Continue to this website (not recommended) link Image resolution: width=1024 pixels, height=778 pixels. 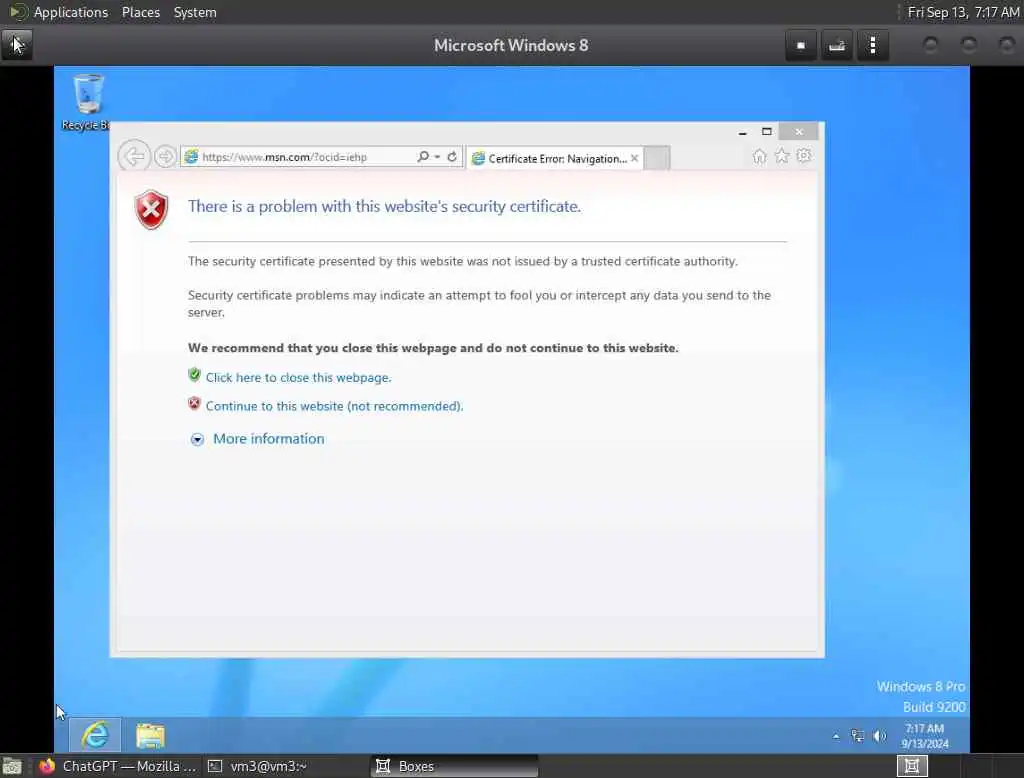point(334,406)
